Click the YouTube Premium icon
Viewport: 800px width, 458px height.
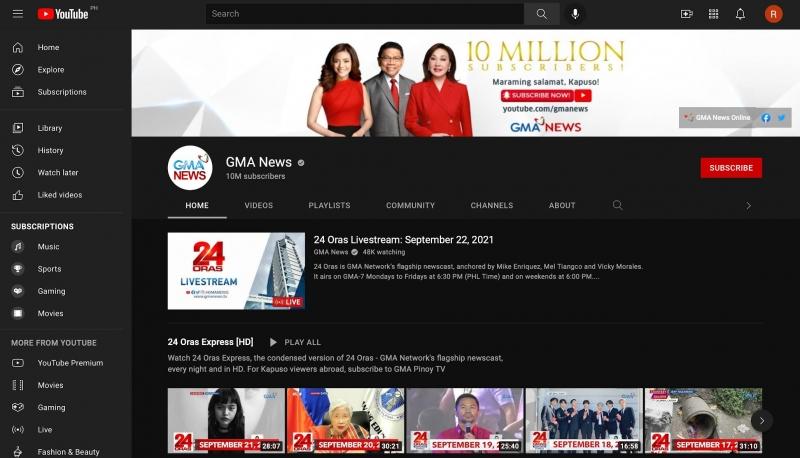click(x=18, y=363)
